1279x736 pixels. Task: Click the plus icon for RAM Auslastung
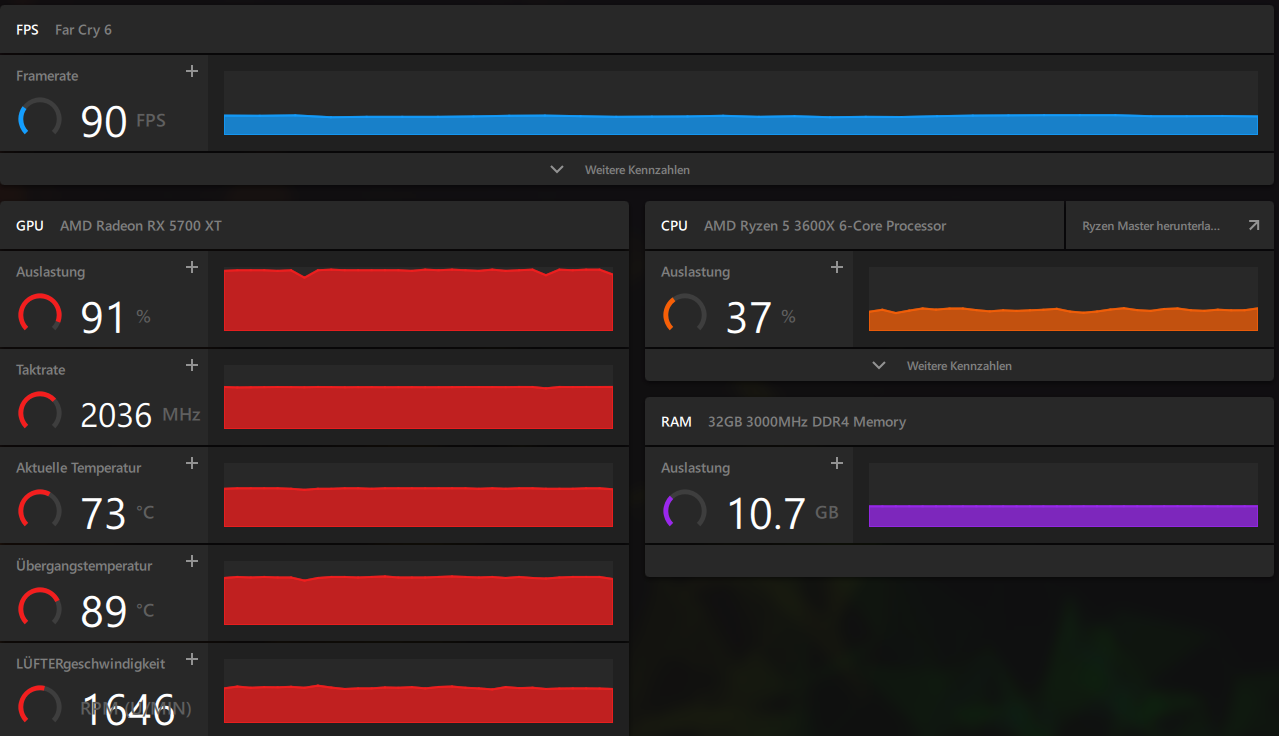[x=838, y=463]
